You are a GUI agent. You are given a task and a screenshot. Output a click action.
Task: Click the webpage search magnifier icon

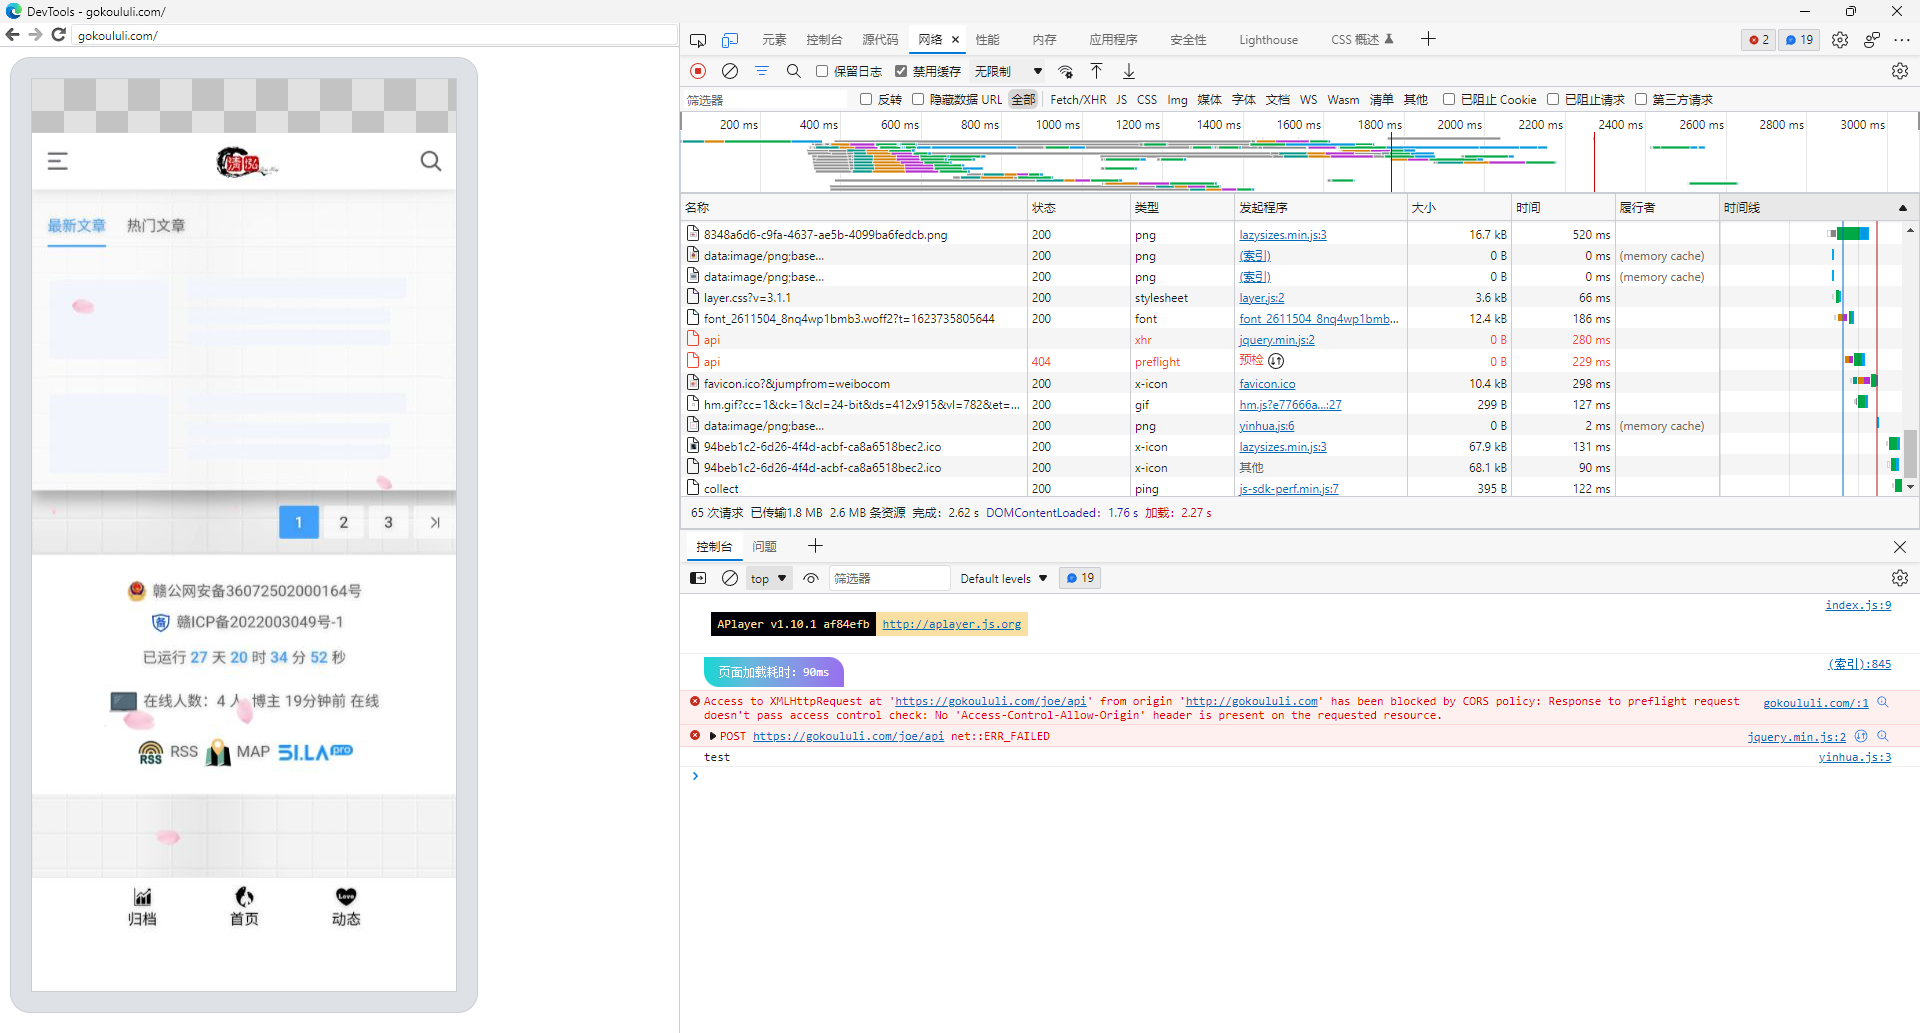pos(431,161)
